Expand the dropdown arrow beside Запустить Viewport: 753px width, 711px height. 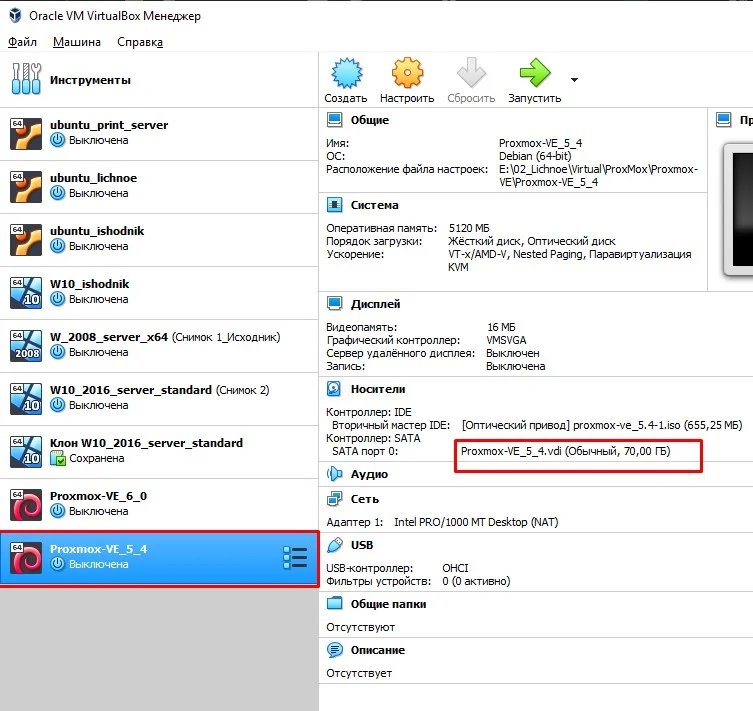574,80
